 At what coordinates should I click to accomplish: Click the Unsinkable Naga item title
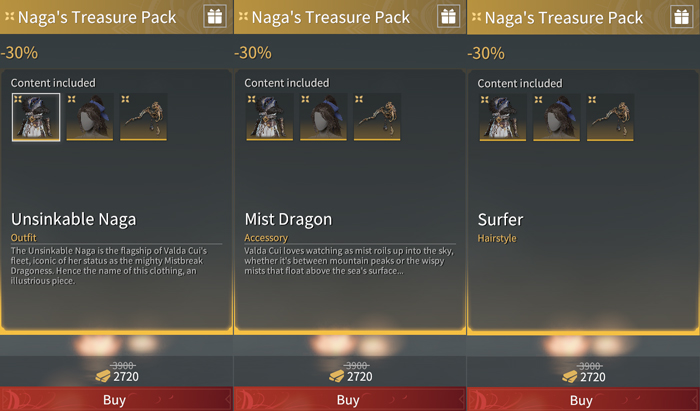pos(74,219)
